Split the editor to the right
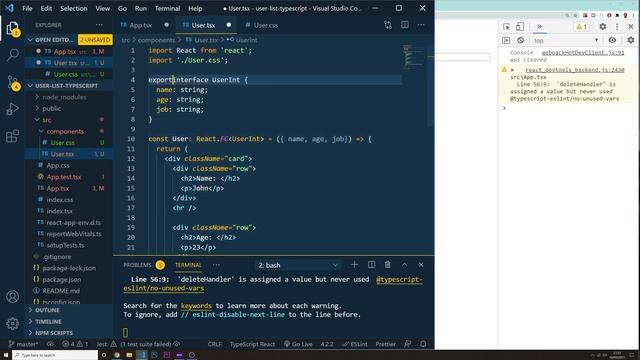 pyautogui.click(x=404, y=25)
